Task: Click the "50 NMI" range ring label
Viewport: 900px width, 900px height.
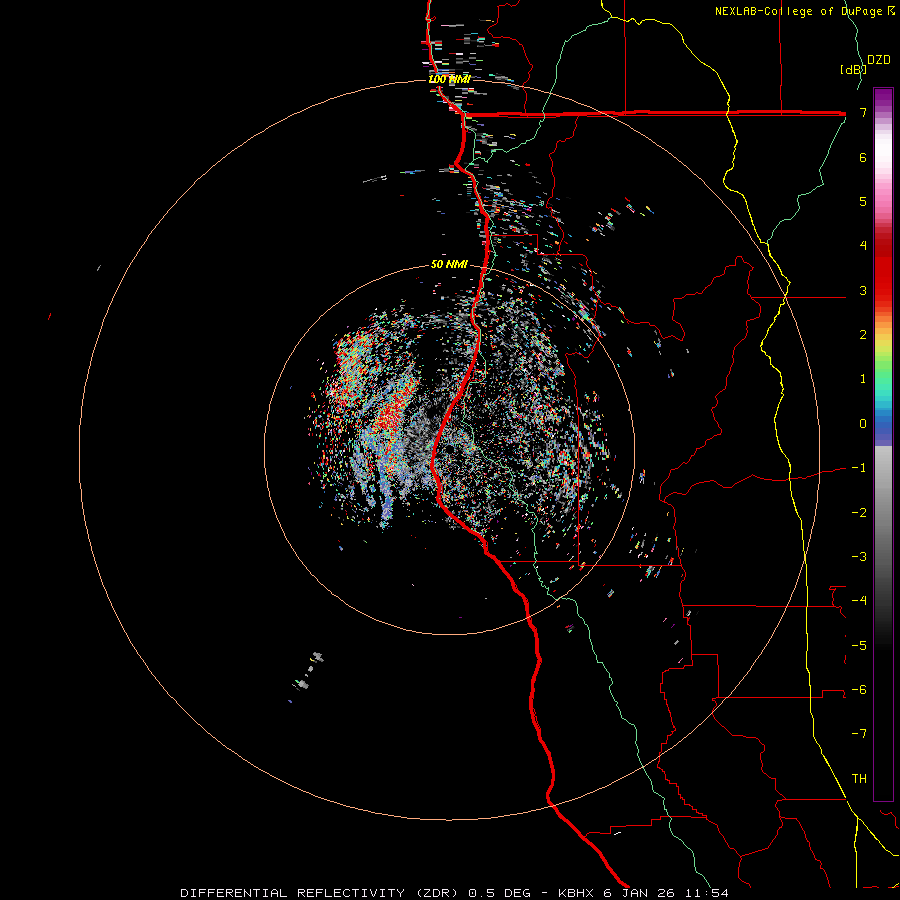Action: (449, 264)
